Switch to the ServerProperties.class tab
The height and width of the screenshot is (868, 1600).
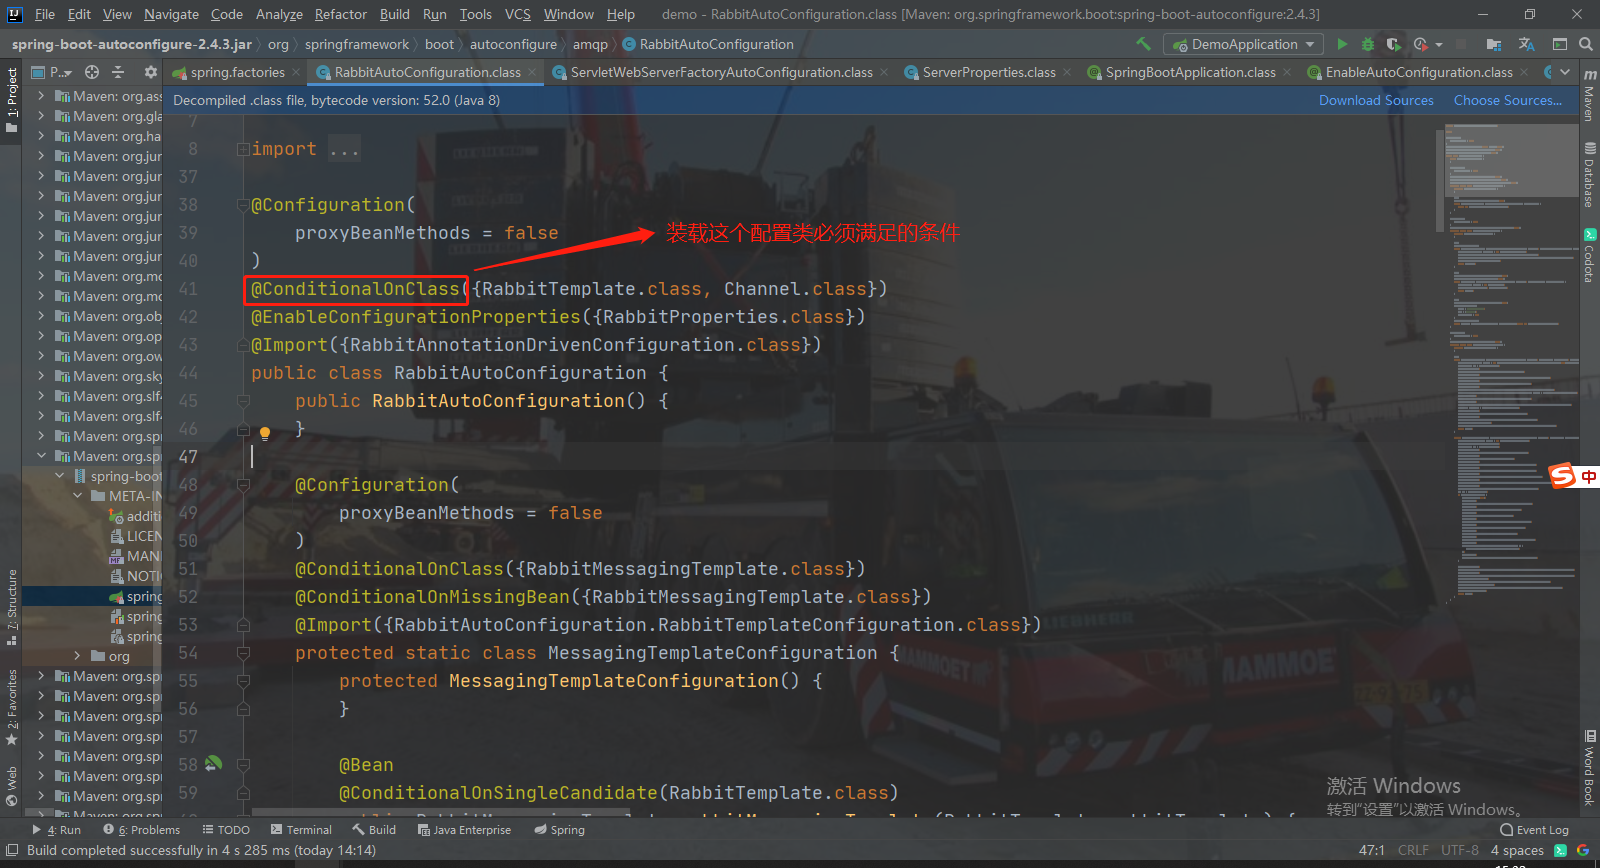pyautogui.click(x=988, y=72)
